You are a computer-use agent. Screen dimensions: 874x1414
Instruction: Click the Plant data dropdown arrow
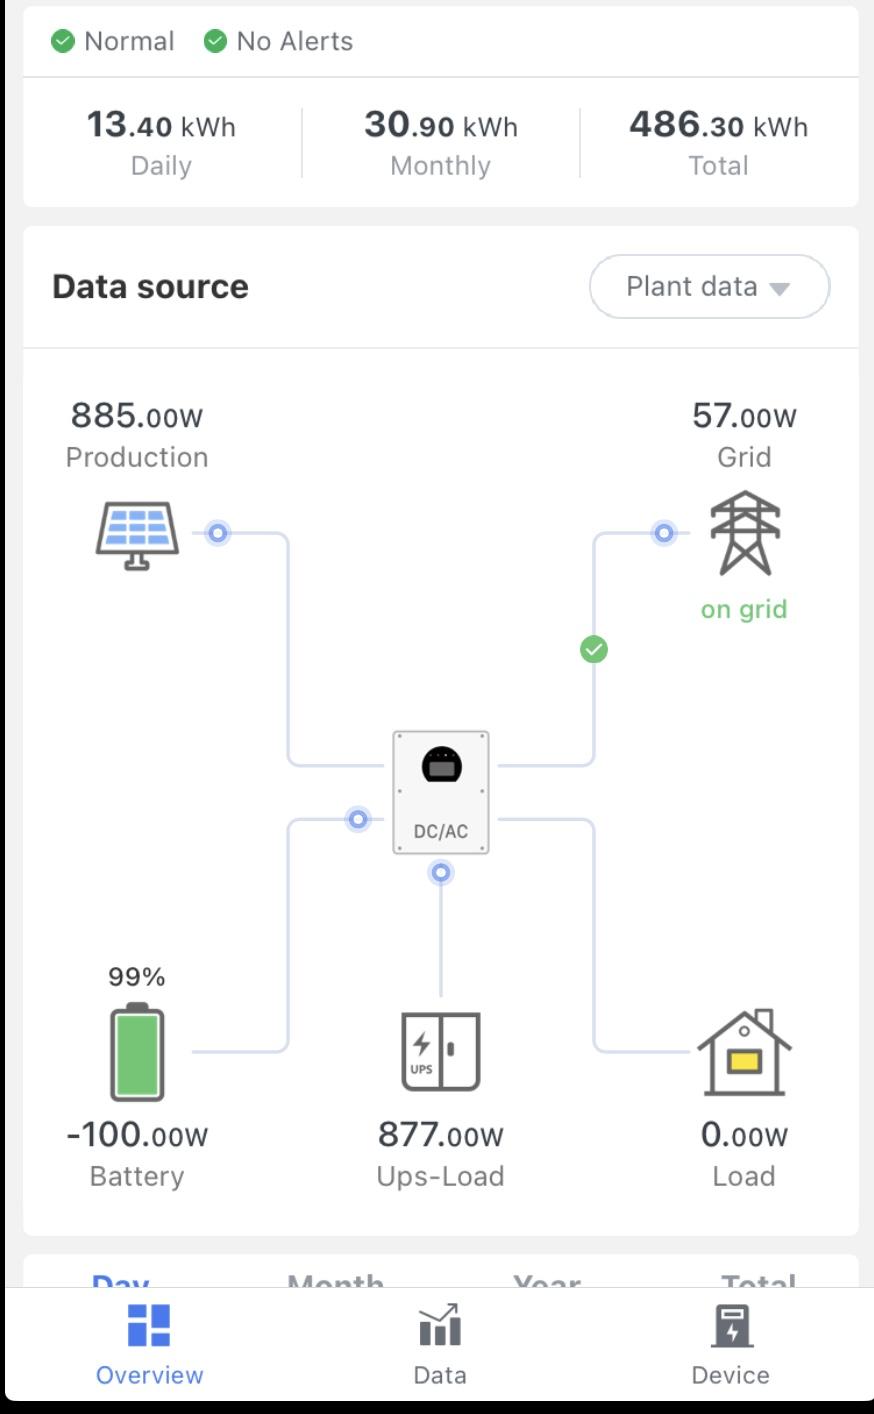pyautogui.click(x=780, y=289)
